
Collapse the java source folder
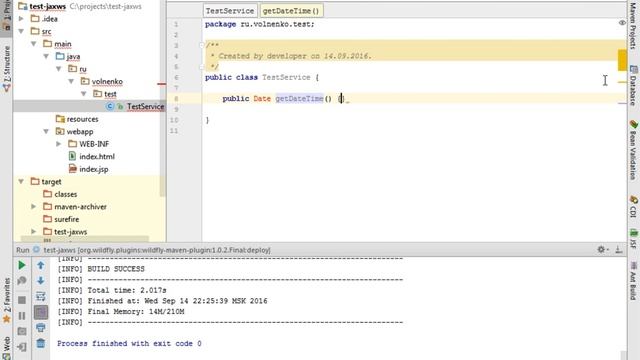point(46,56)
